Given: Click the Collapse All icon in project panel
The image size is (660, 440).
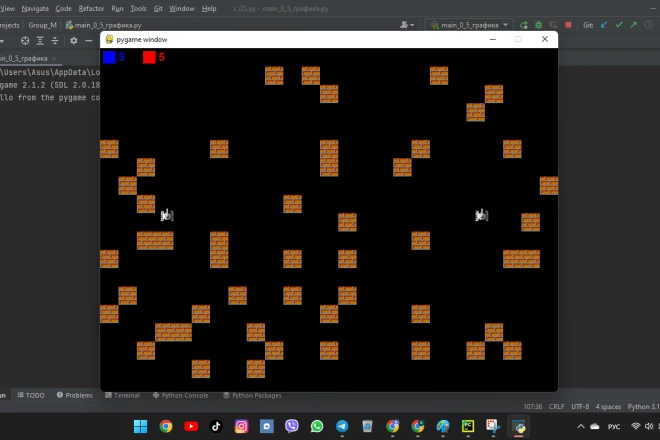Looking at the screenshot, I should point(55,41).
